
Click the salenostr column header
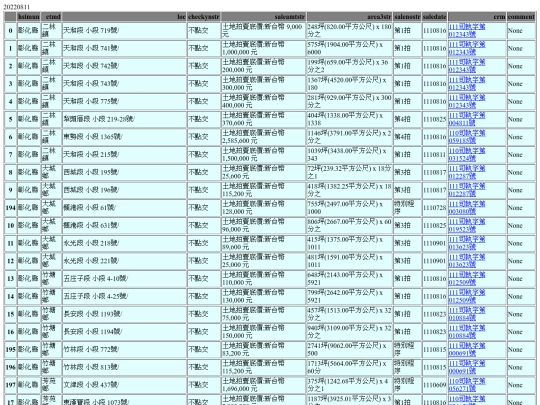coord(407,17)
